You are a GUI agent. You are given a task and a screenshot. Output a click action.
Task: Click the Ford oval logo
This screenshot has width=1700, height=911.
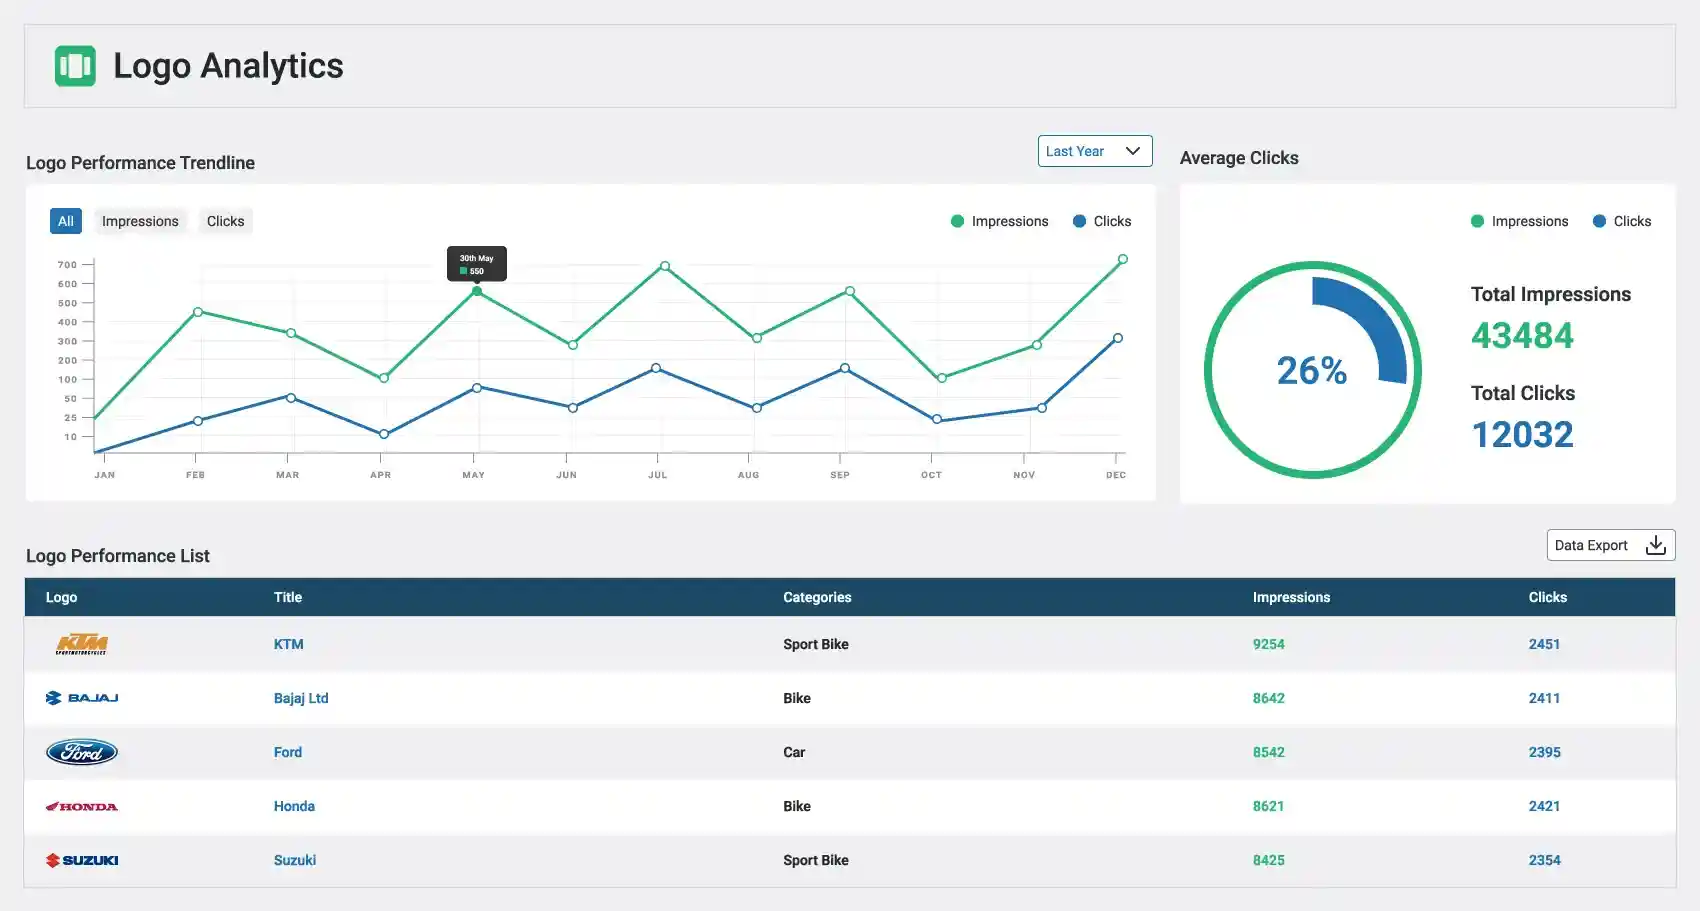pos(82,752)
